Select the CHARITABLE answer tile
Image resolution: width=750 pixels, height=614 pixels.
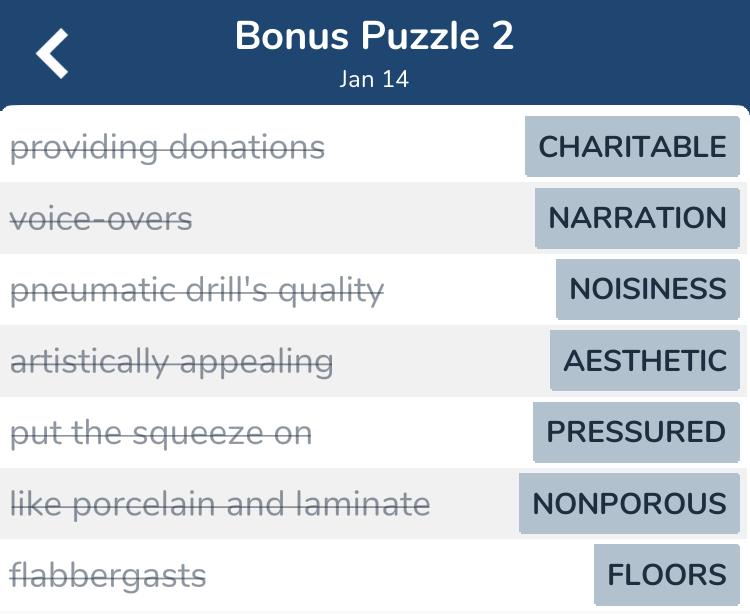click(632, 146)
